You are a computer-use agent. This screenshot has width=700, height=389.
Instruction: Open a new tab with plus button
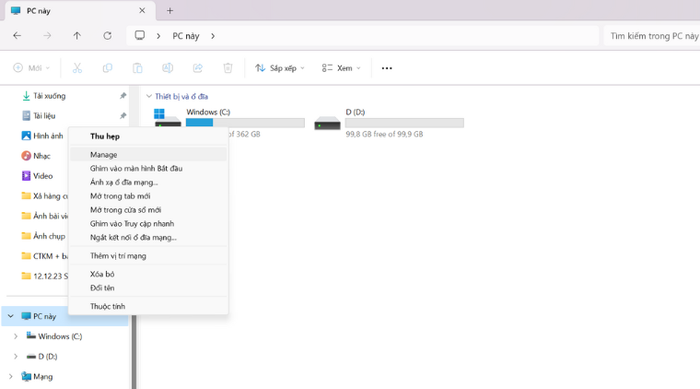[x=170, y=11]
